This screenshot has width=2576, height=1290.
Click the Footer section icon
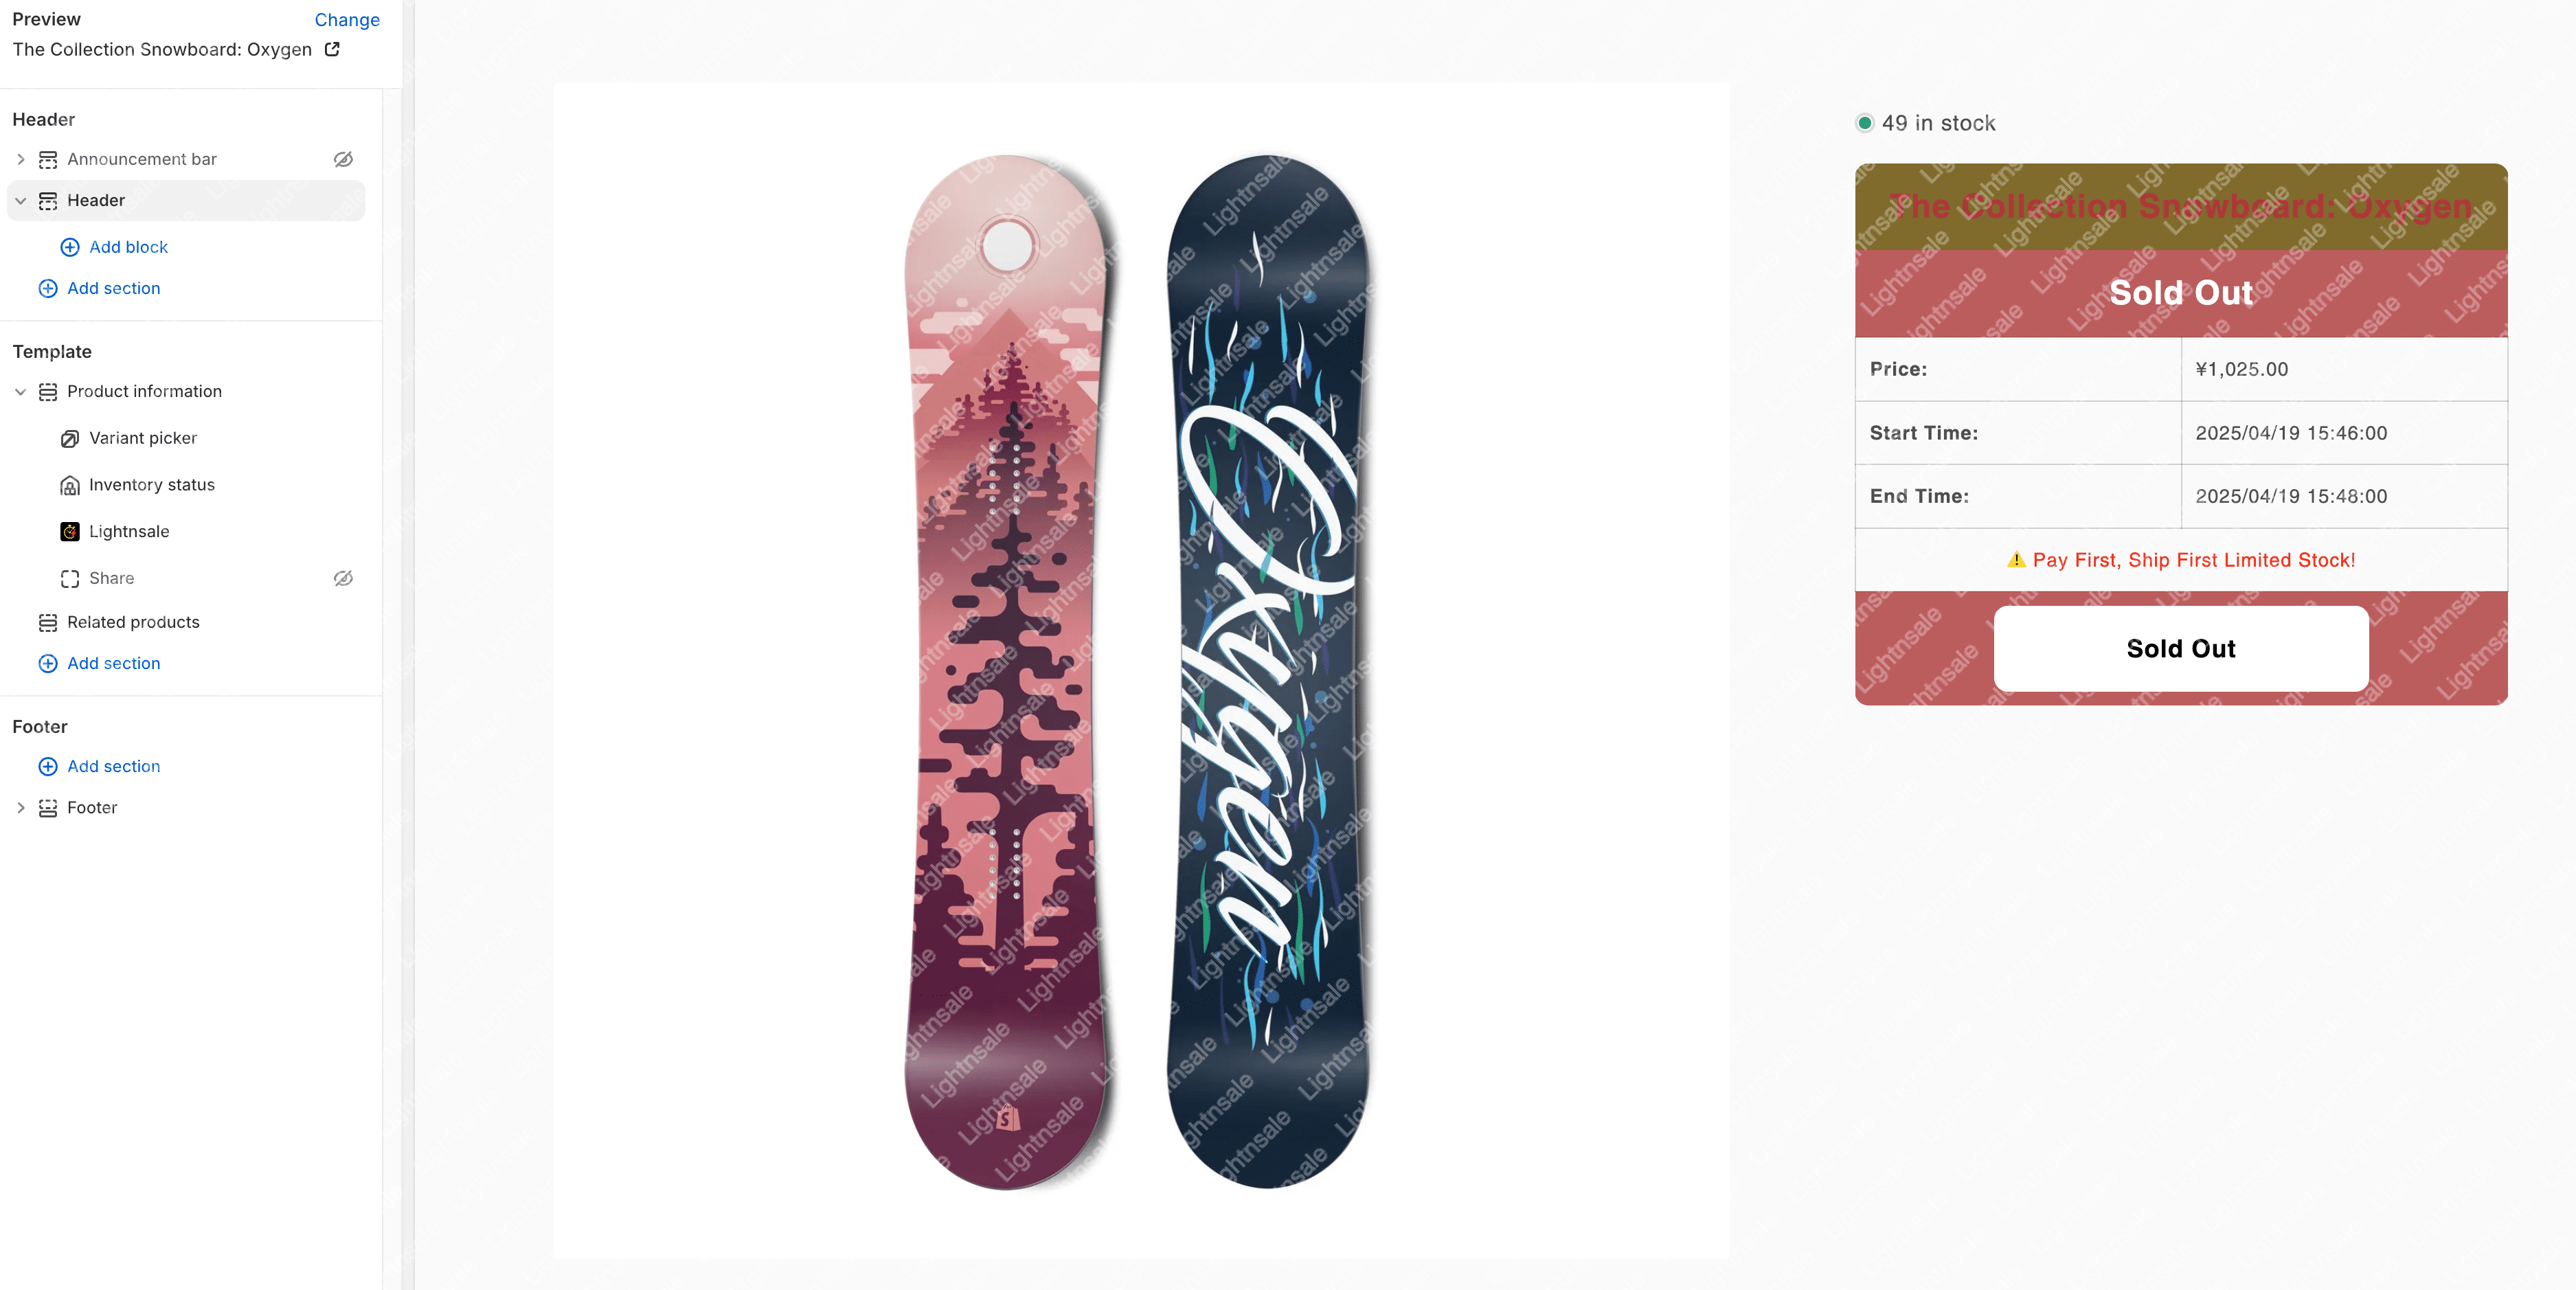[x=48, y=807]
